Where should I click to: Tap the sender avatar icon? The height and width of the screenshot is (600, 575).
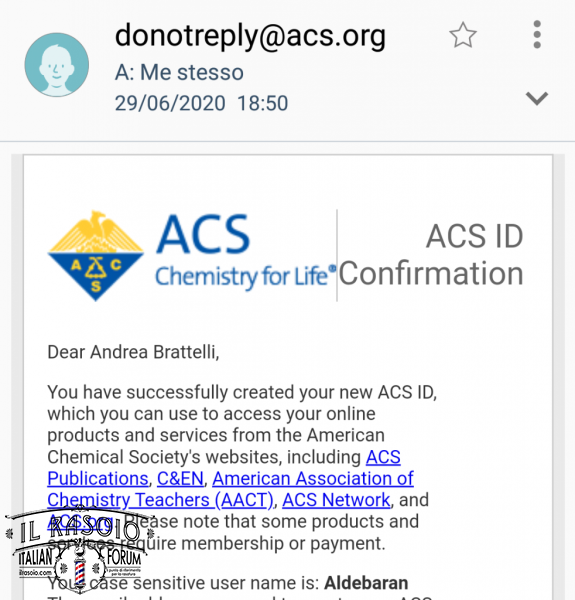[x=57, y=65]
